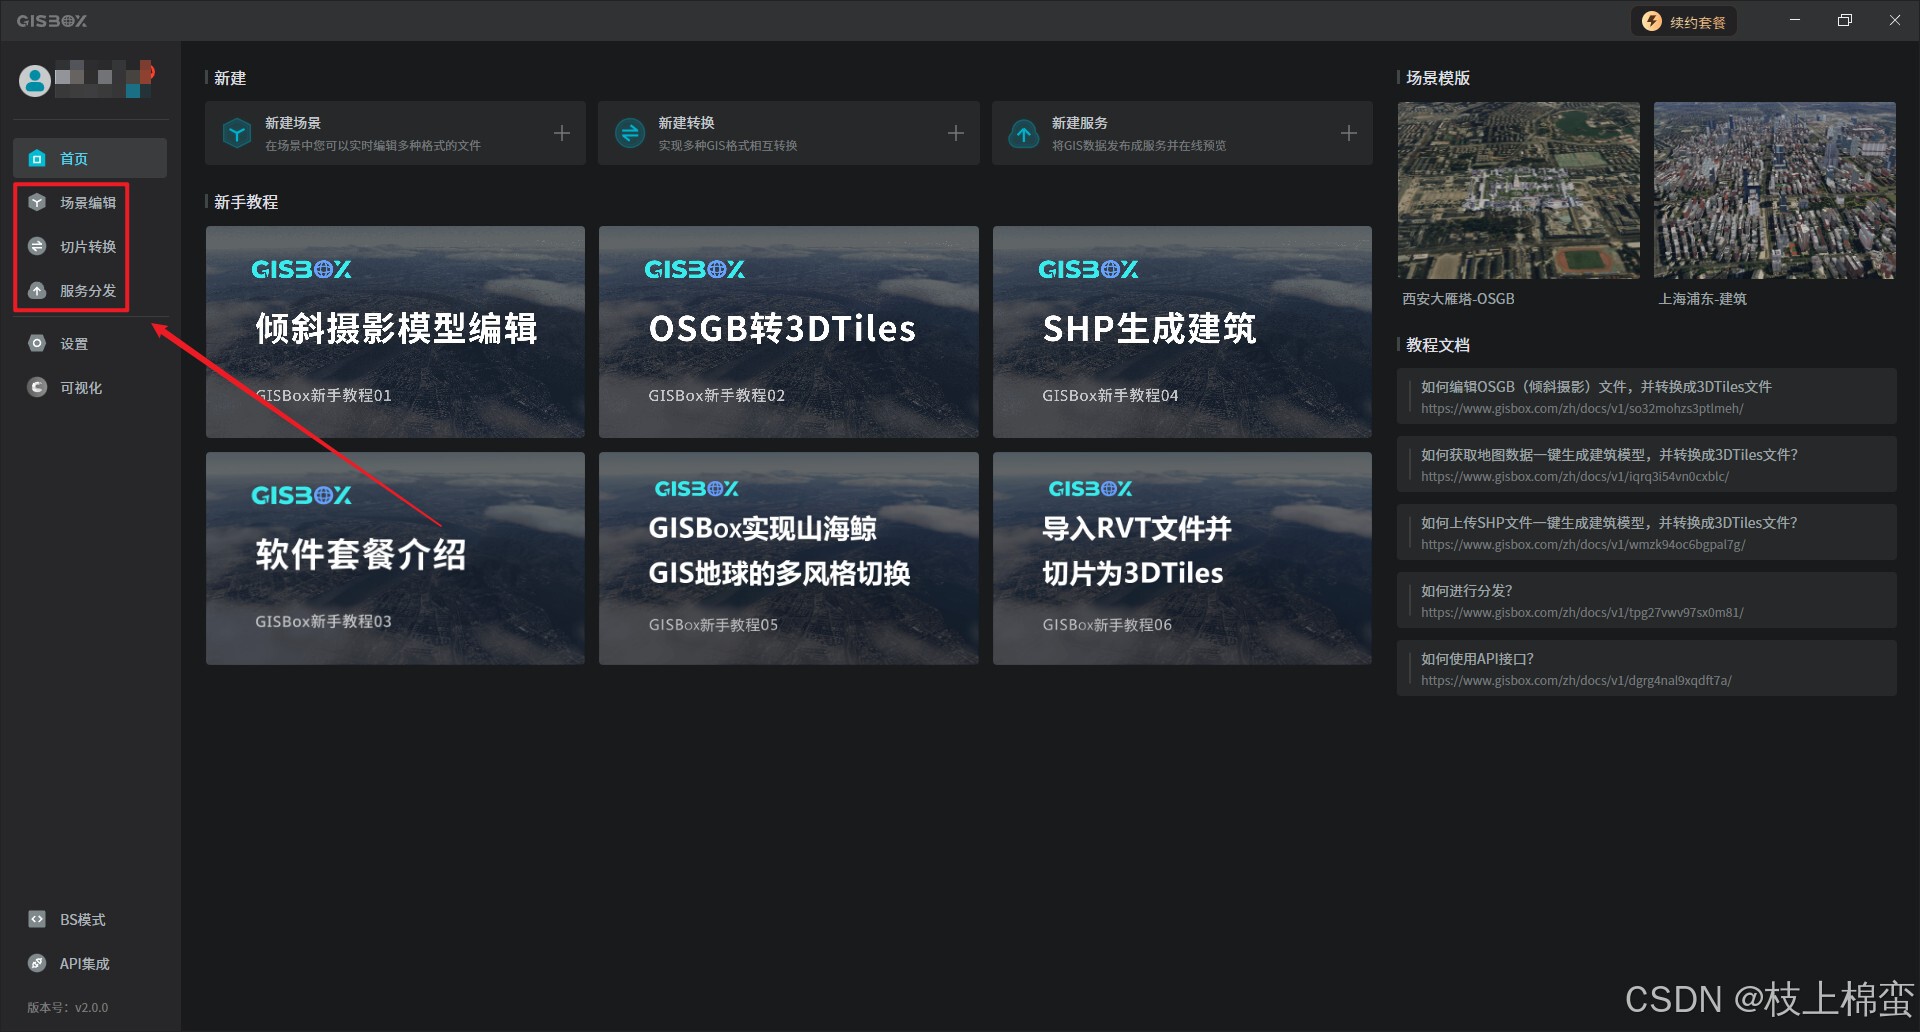Image resolution: width=1920 pixels, height=1032 pixels.
Task: Click plus sign on 新建服务 card
Action: point(1349,133)
